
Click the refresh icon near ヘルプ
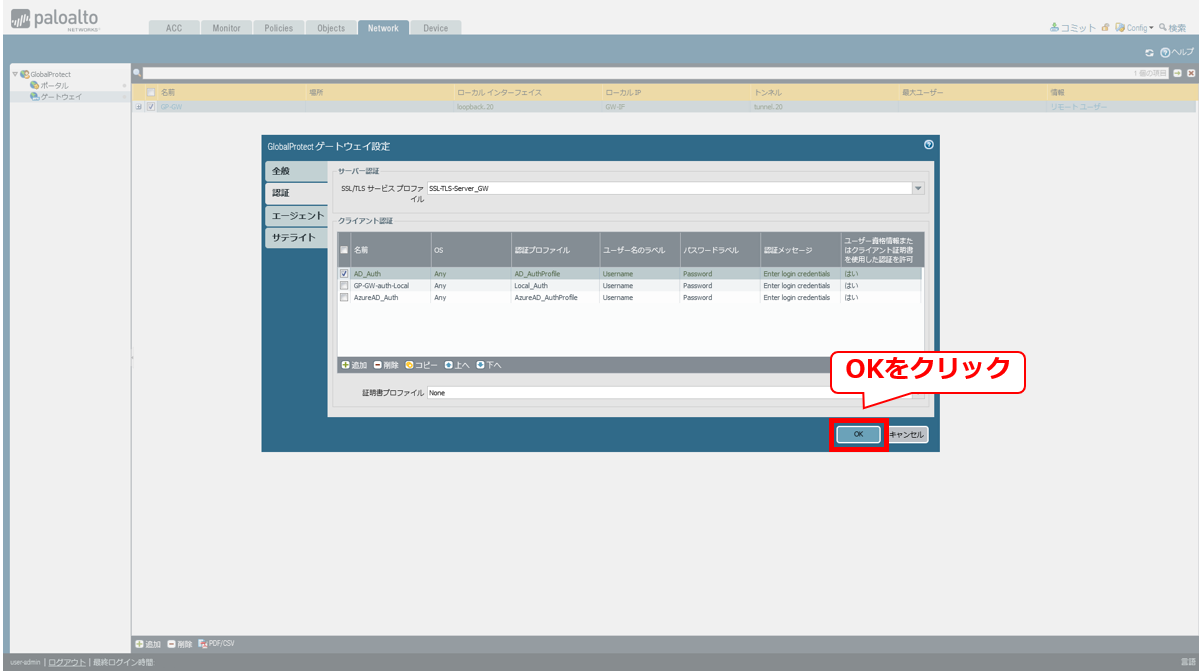[x=1150, y=51]
